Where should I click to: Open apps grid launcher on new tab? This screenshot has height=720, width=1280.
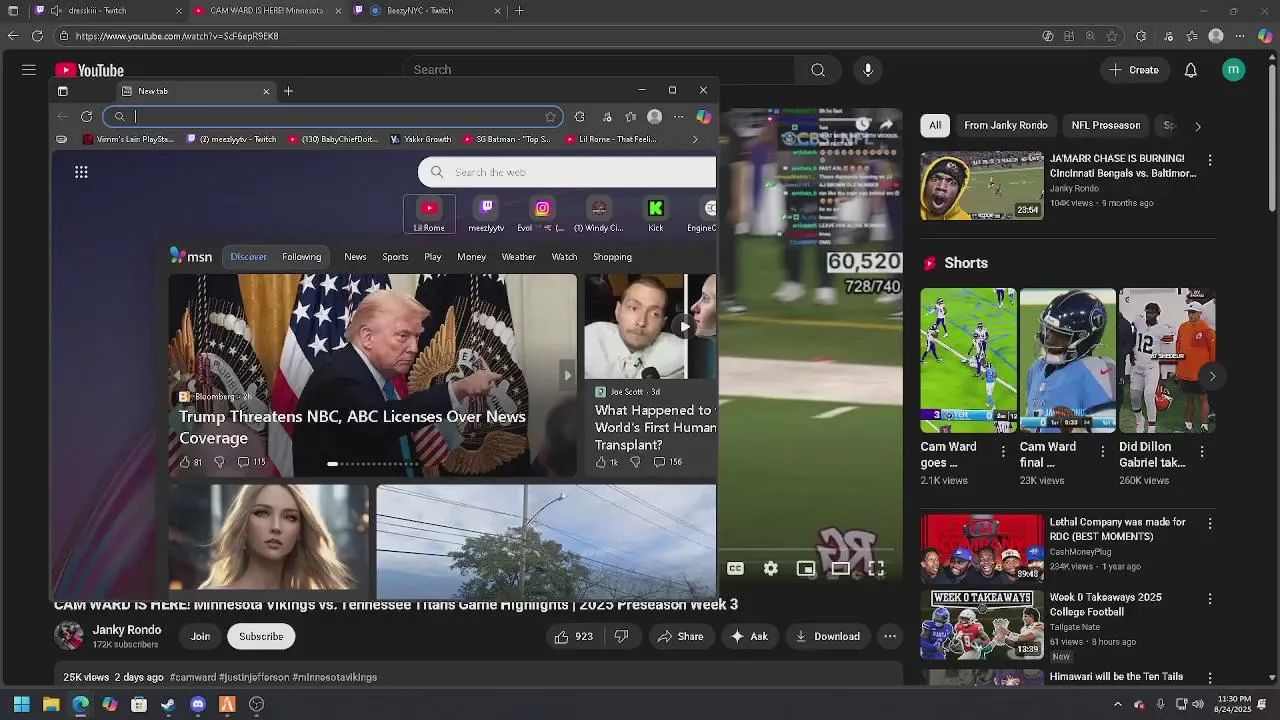click(81, 172)
